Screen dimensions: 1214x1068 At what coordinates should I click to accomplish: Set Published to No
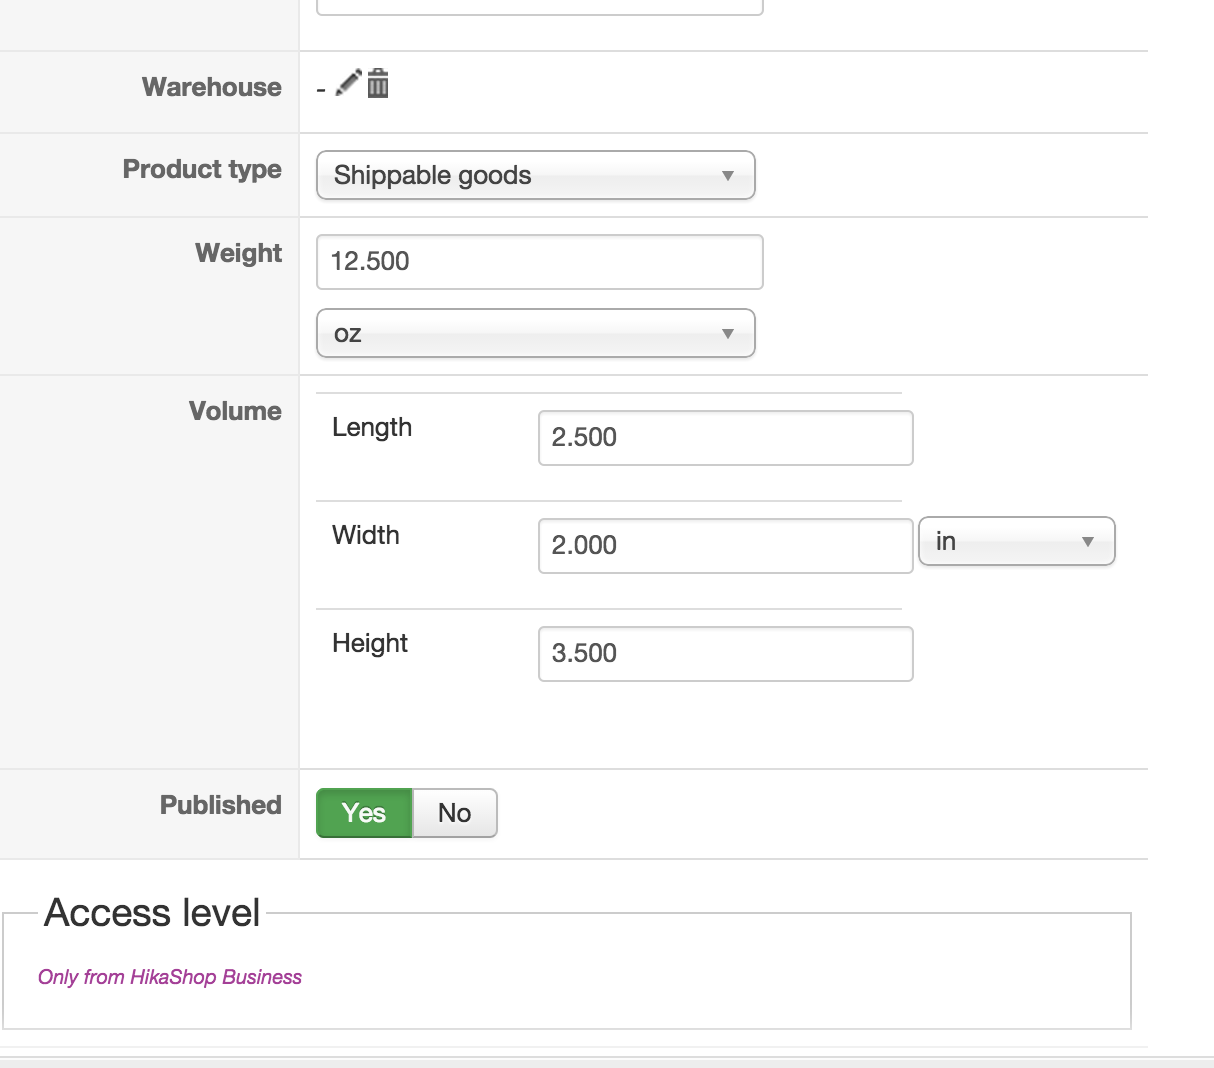pyautogui.click(x=454, y=813)
